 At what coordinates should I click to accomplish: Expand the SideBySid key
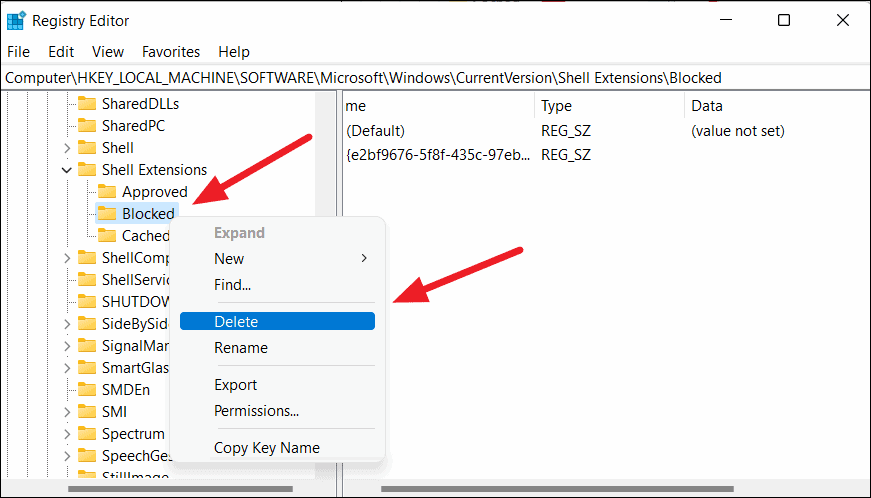click(67, 324)
